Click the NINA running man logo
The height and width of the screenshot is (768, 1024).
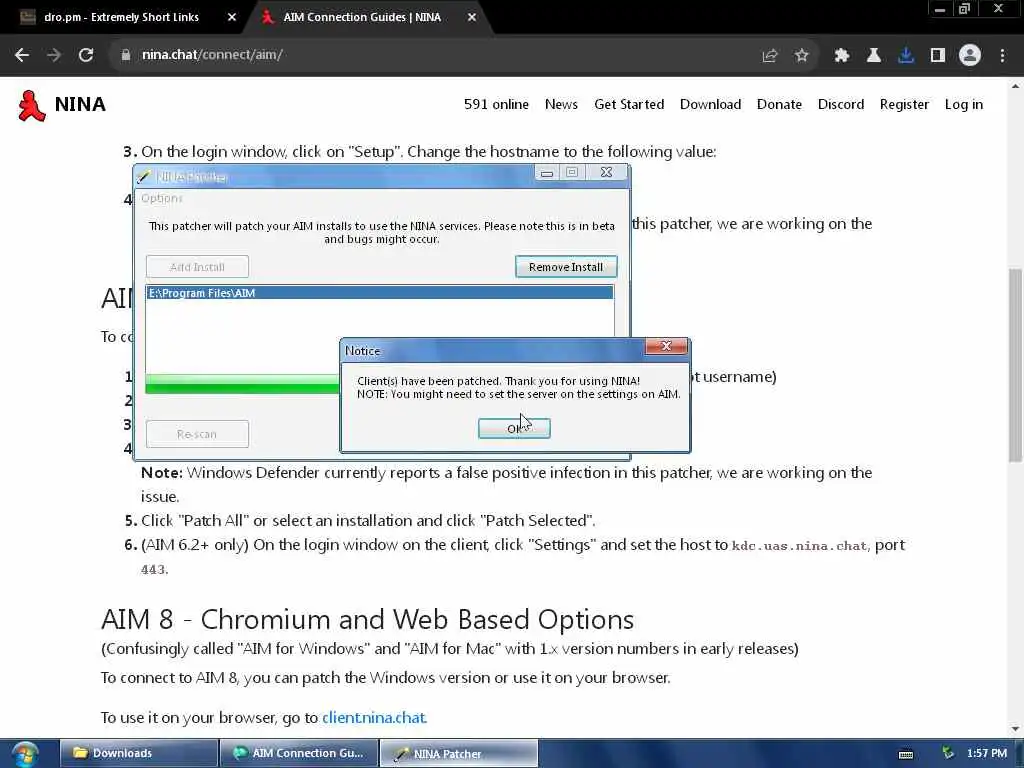coord(31,106)
